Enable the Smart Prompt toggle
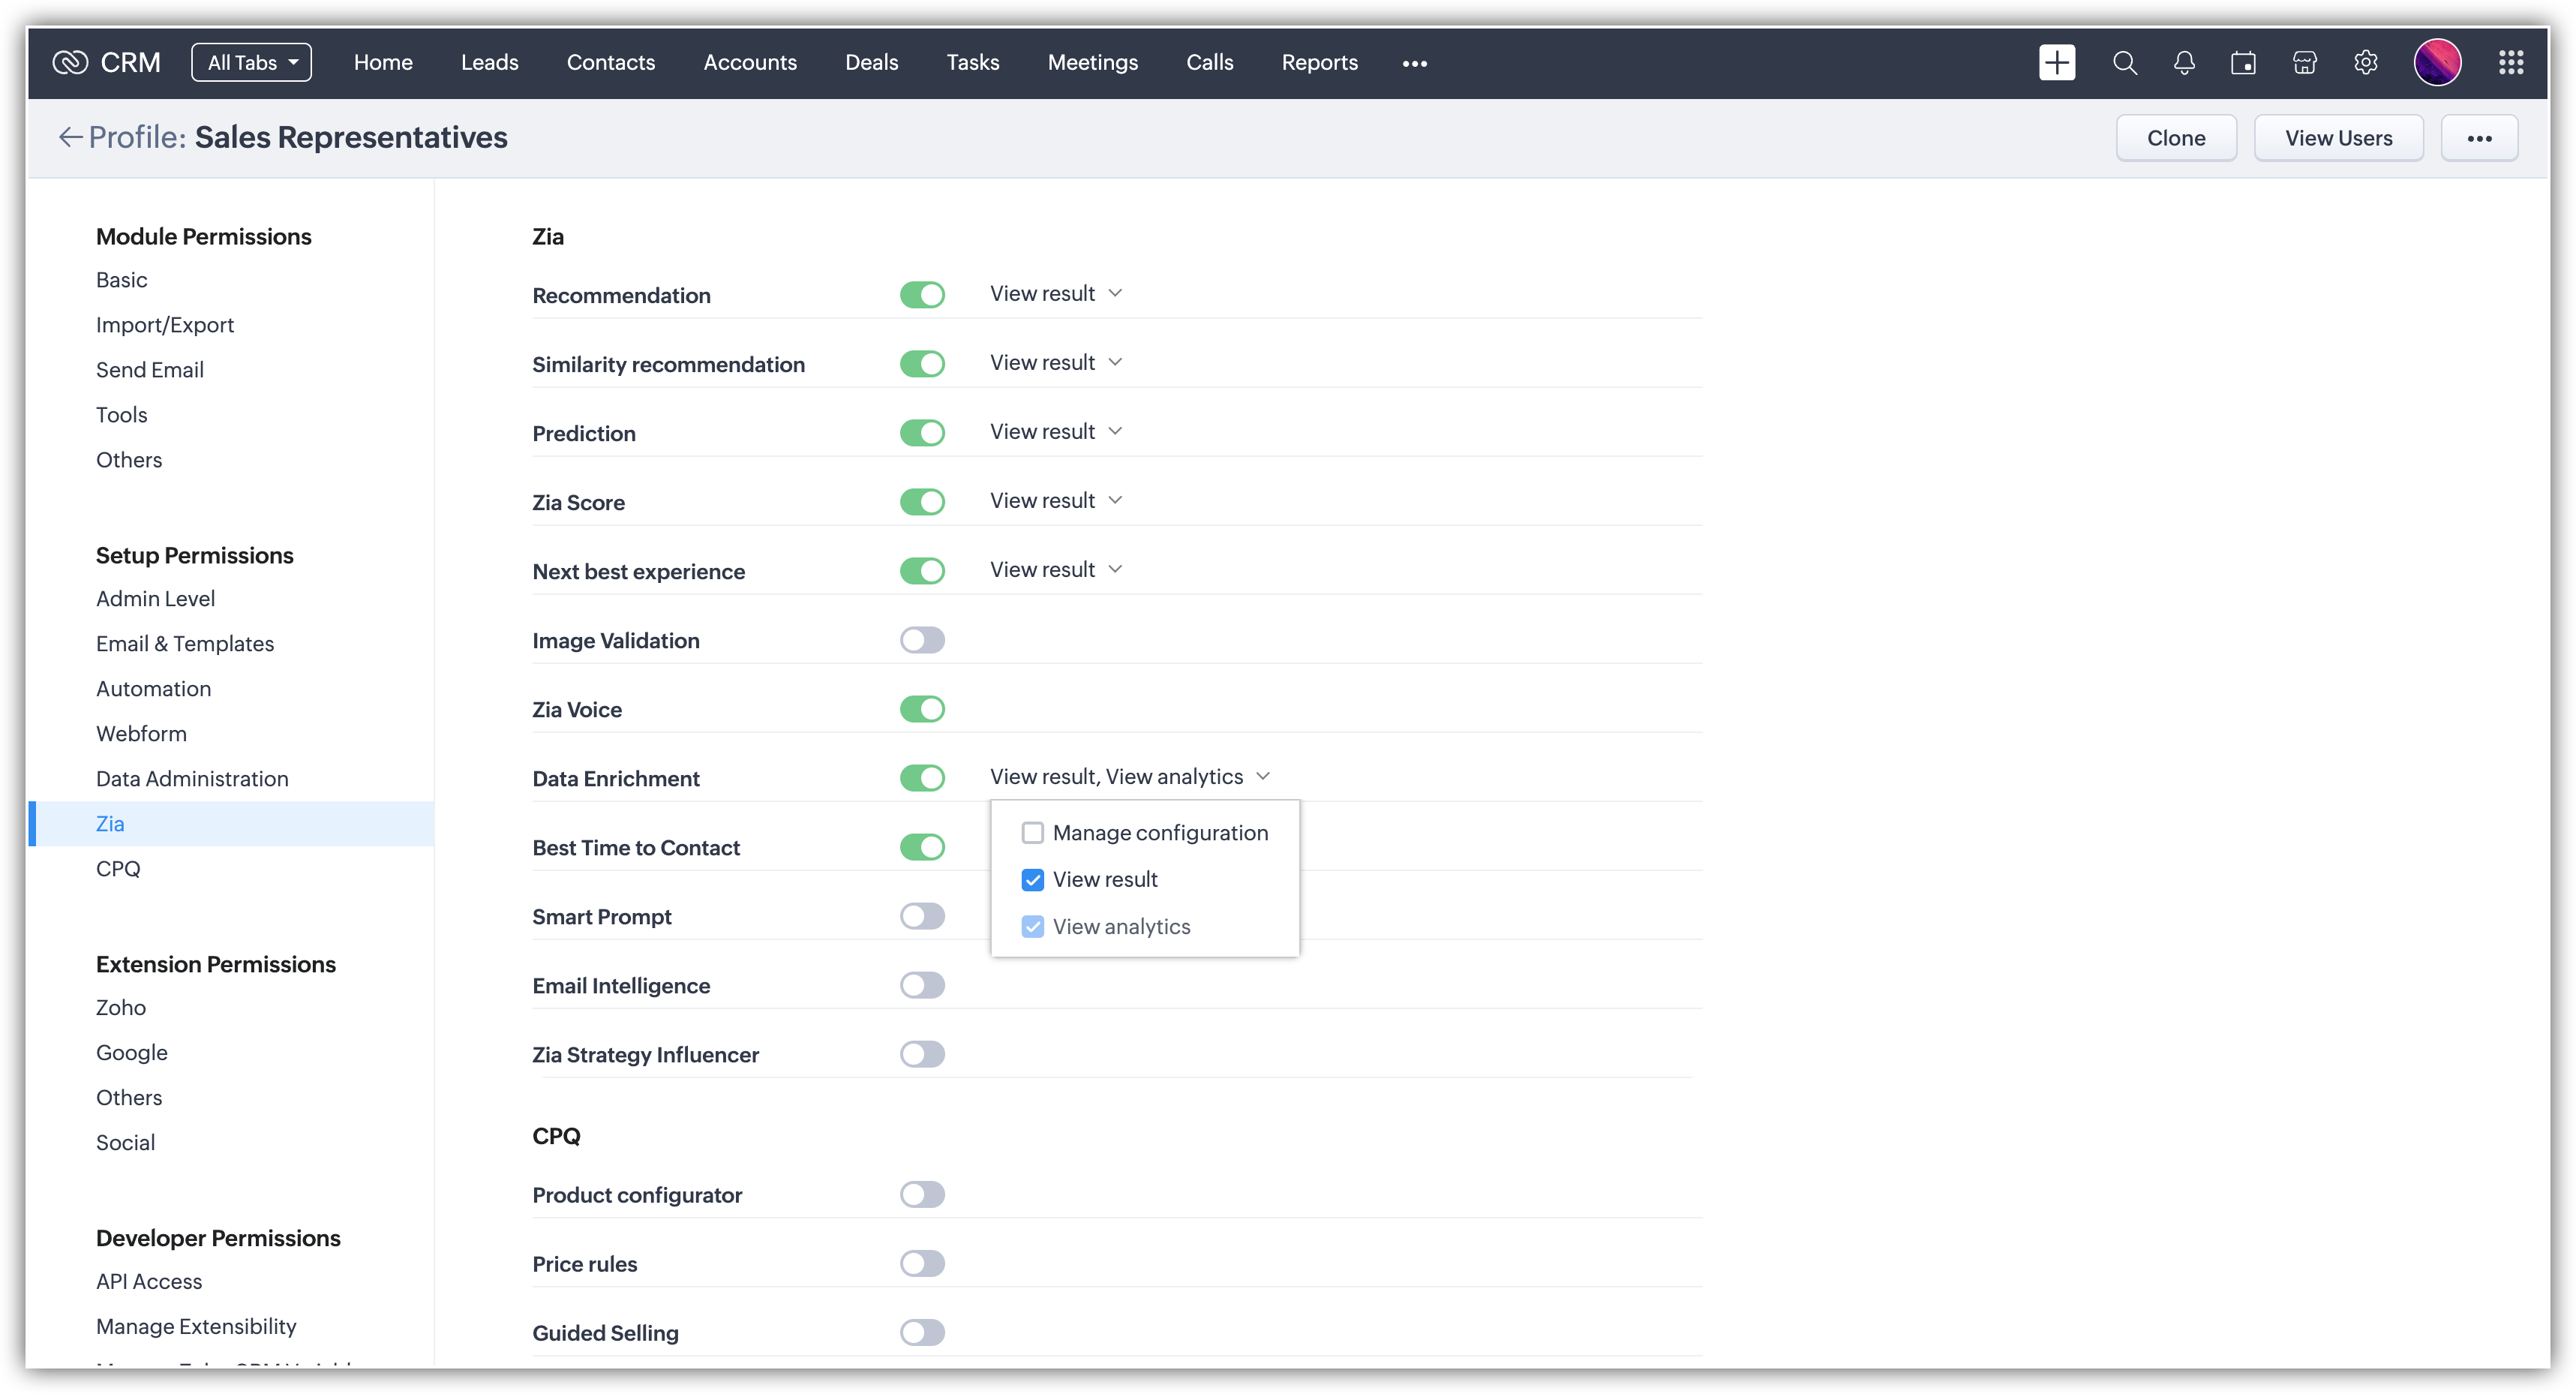The height and width of the screenshot is (1394, 2576). tap(922, 916)
